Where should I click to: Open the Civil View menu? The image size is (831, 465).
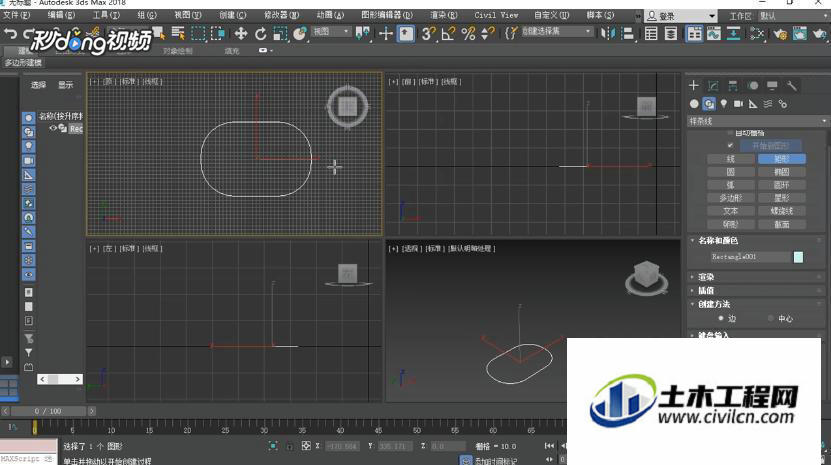click(x=496, y=15)
